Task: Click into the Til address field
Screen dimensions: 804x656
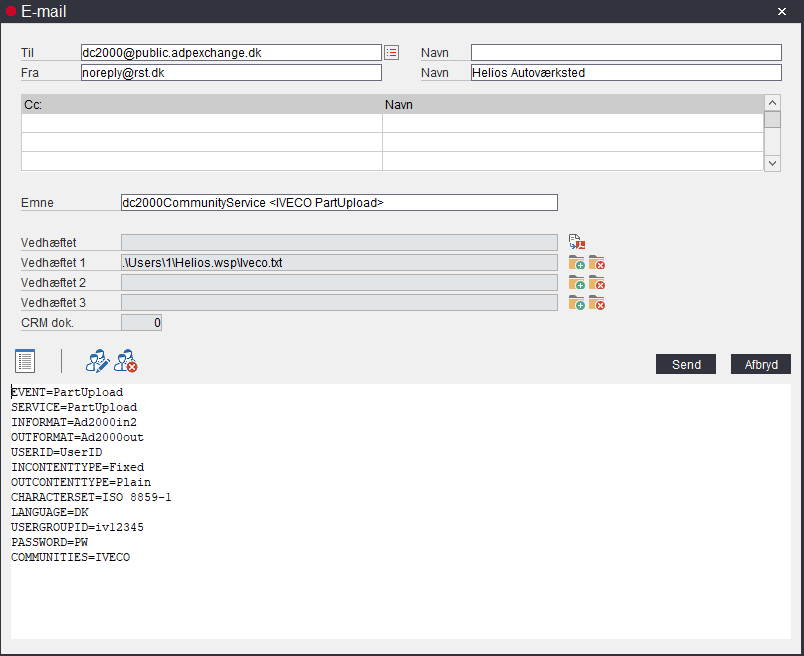Action: coord(231,52)
